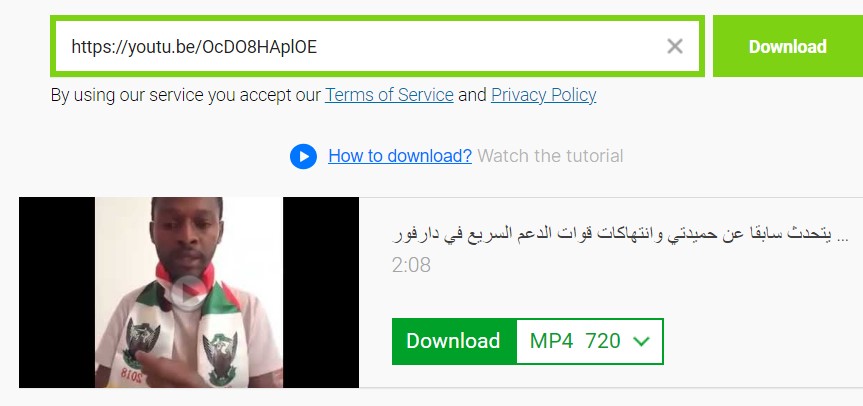Expand the format chevron arrow
This screenshot has height=406, width=863.
pos(642,342)
